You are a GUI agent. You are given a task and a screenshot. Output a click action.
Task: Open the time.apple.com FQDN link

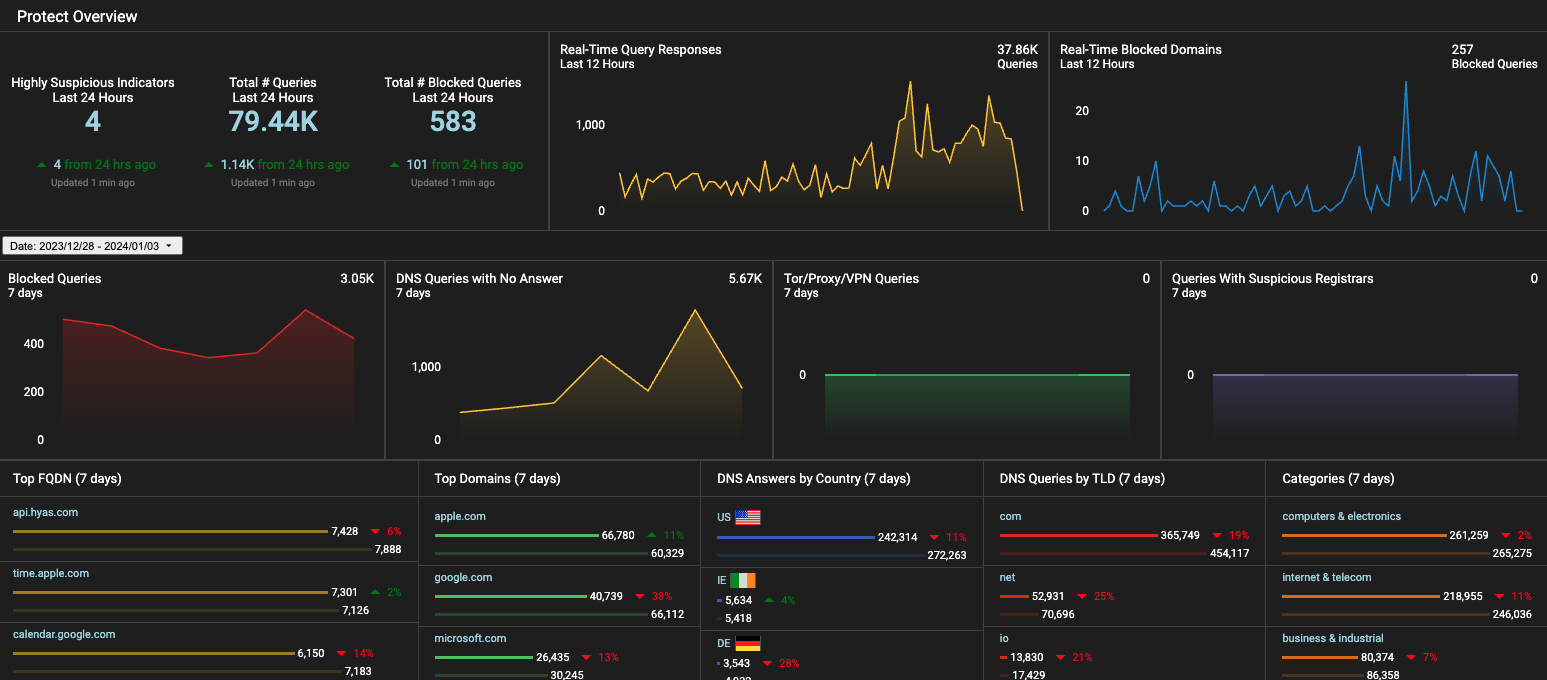click(x=51, y=573)
